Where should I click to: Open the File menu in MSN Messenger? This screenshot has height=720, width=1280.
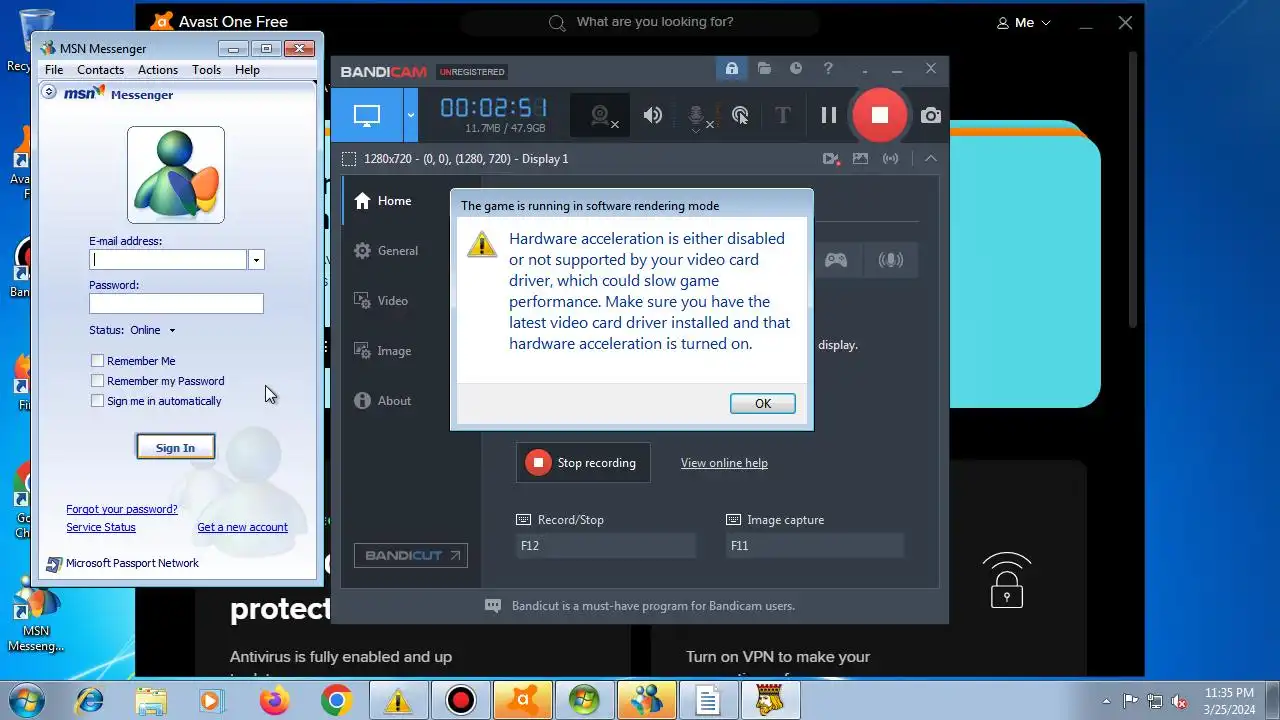pos(54,70)
